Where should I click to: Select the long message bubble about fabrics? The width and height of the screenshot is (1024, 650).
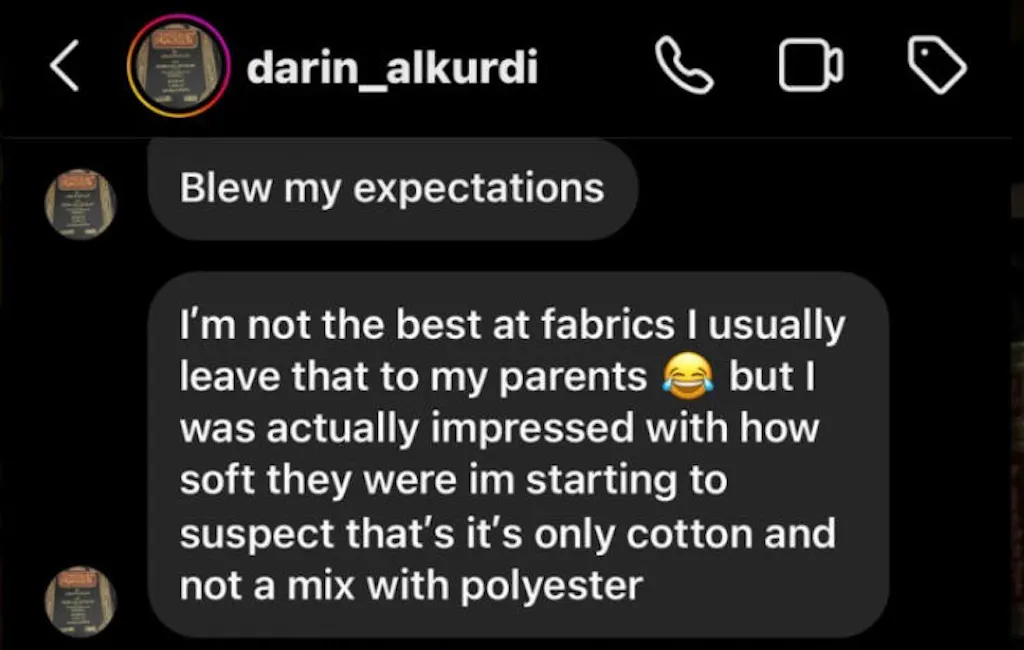[x=518, y=455]
